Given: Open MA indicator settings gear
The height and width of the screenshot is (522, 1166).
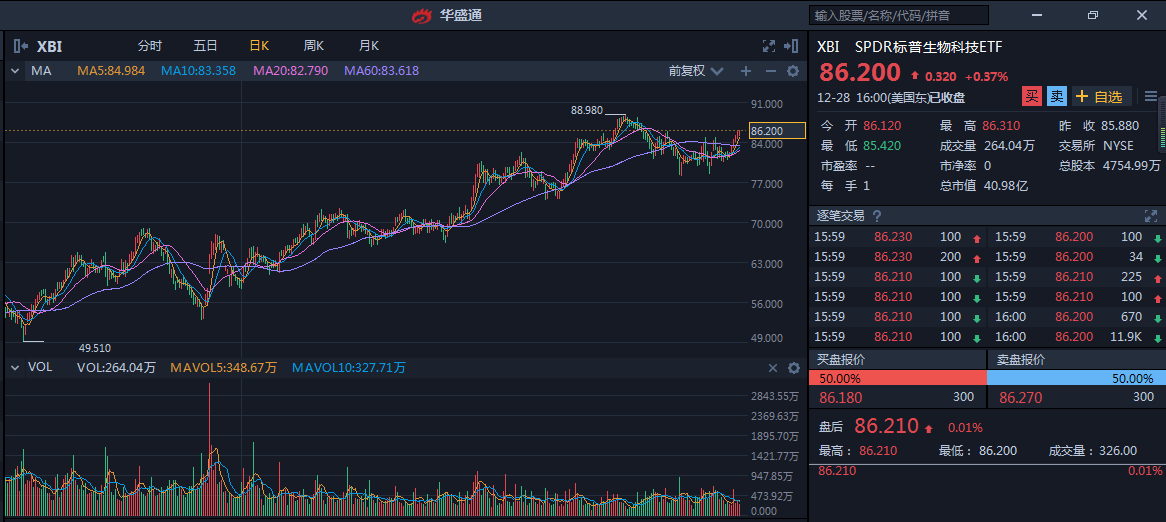Looking at the screenshot, I should [793, 71].
